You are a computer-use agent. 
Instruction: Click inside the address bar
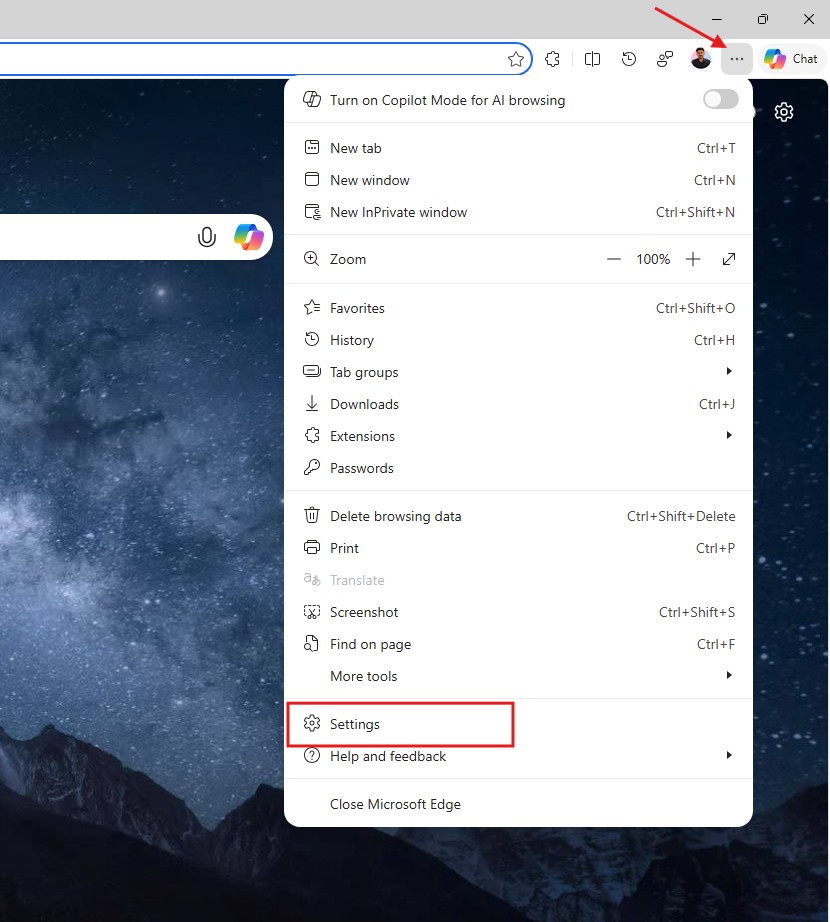pos(250,59)
